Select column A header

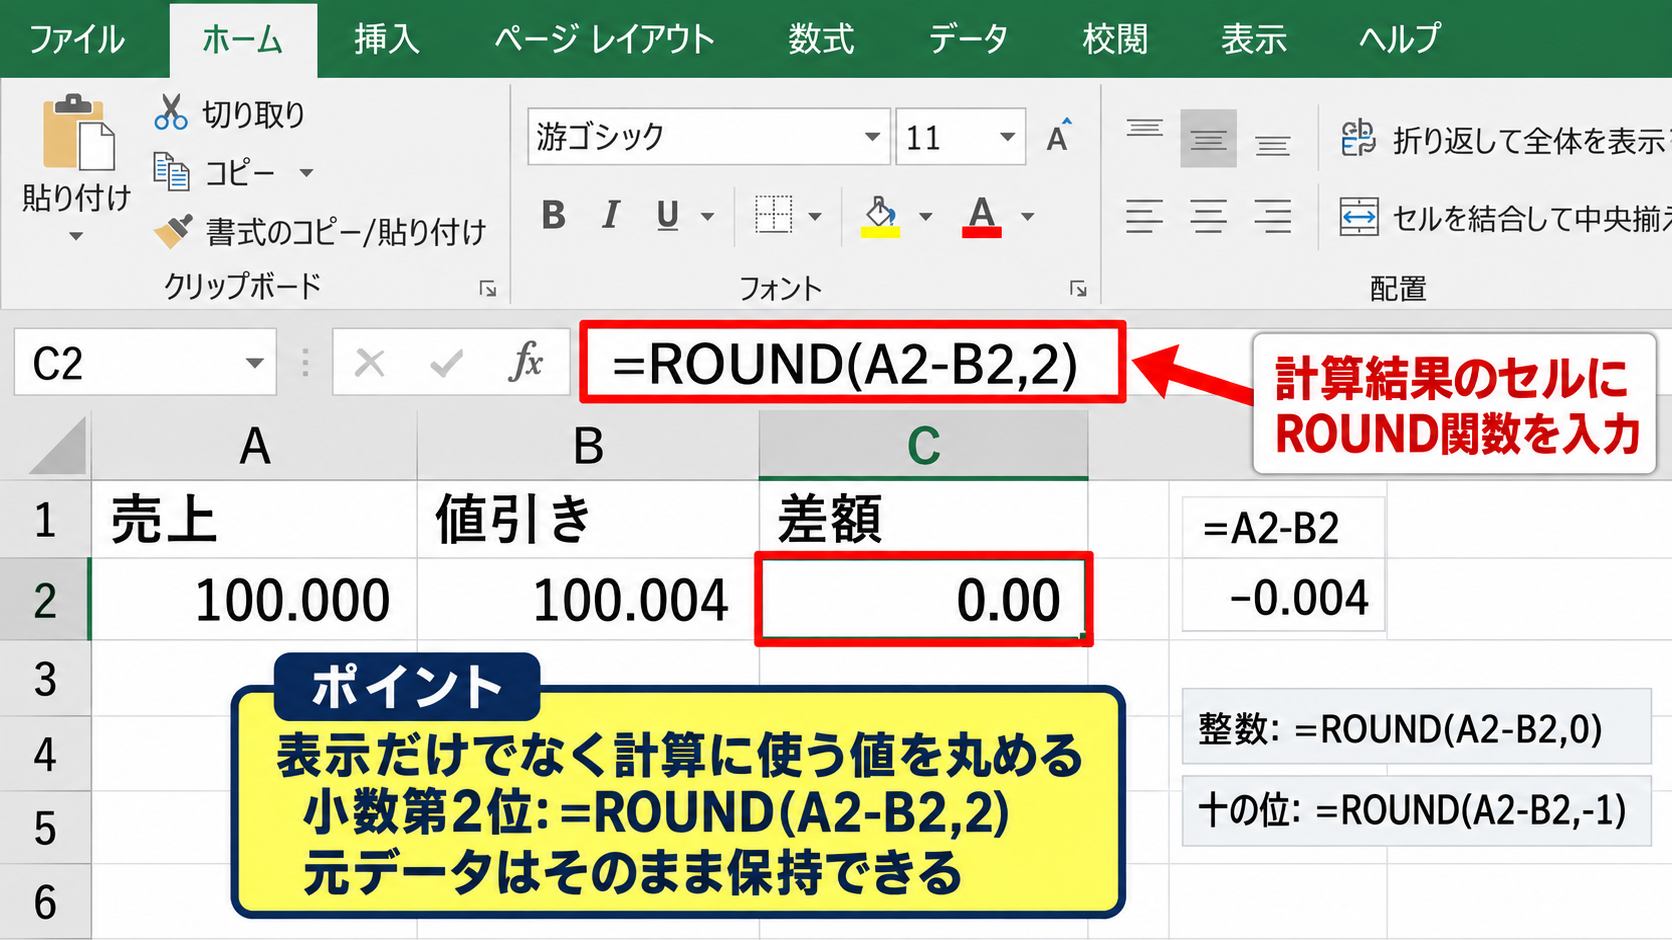255,446
